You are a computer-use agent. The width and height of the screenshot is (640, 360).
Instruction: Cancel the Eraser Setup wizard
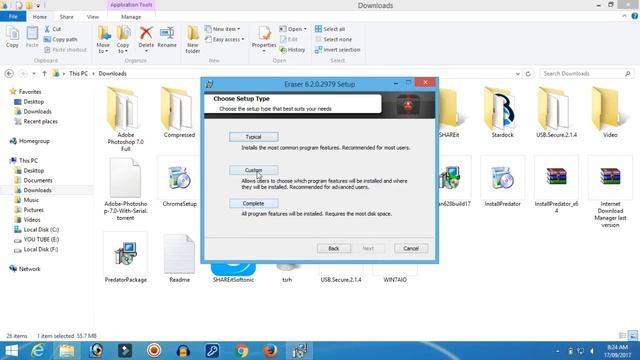[x=411, y=248]
